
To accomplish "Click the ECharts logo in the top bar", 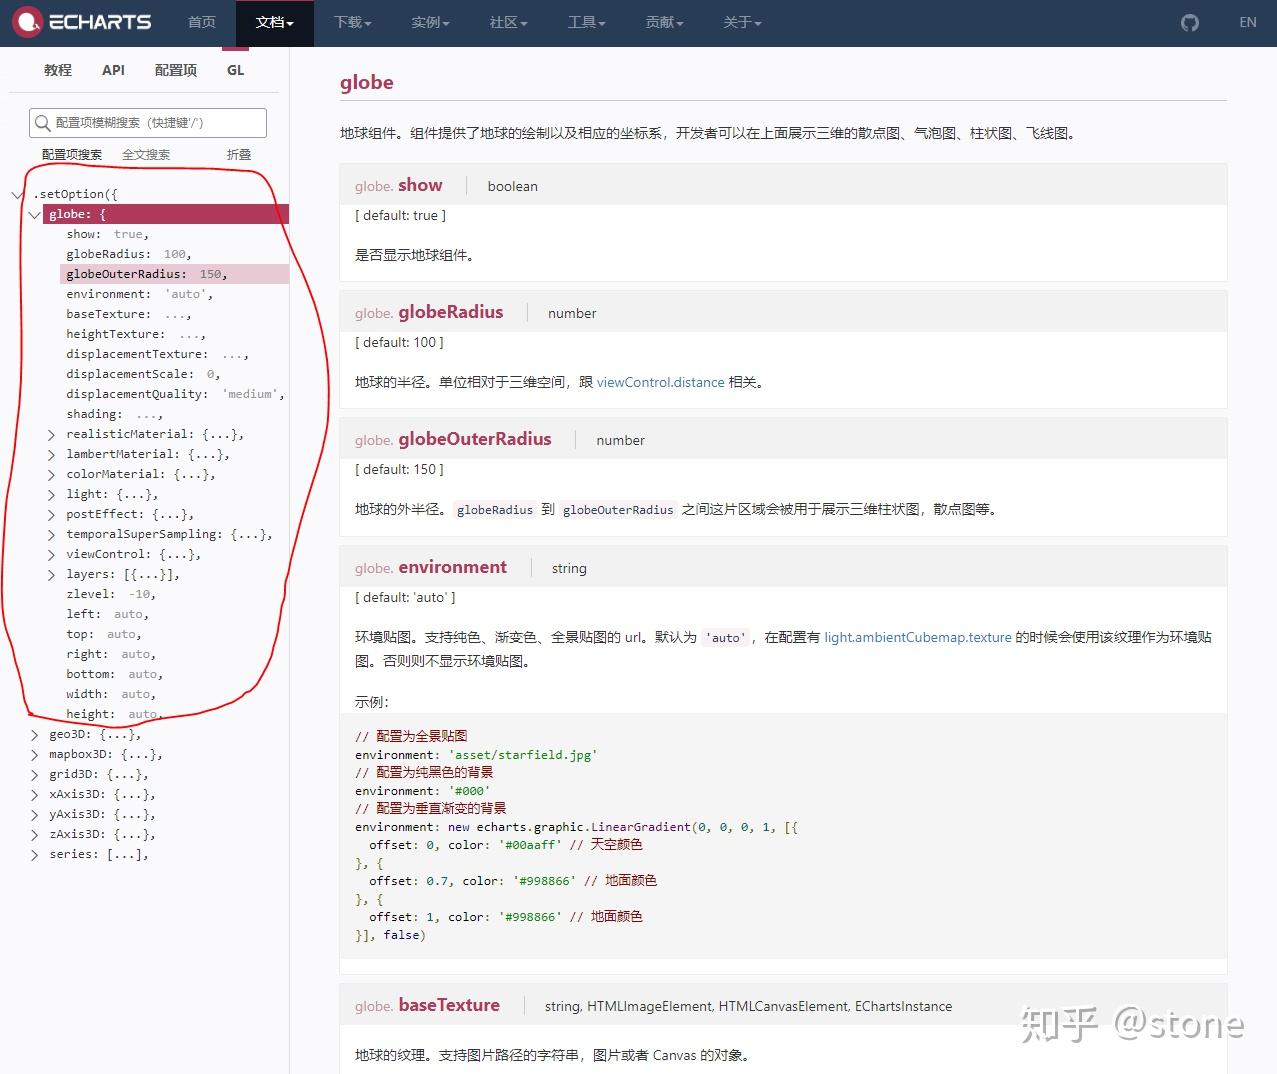I will click(82, 22).
